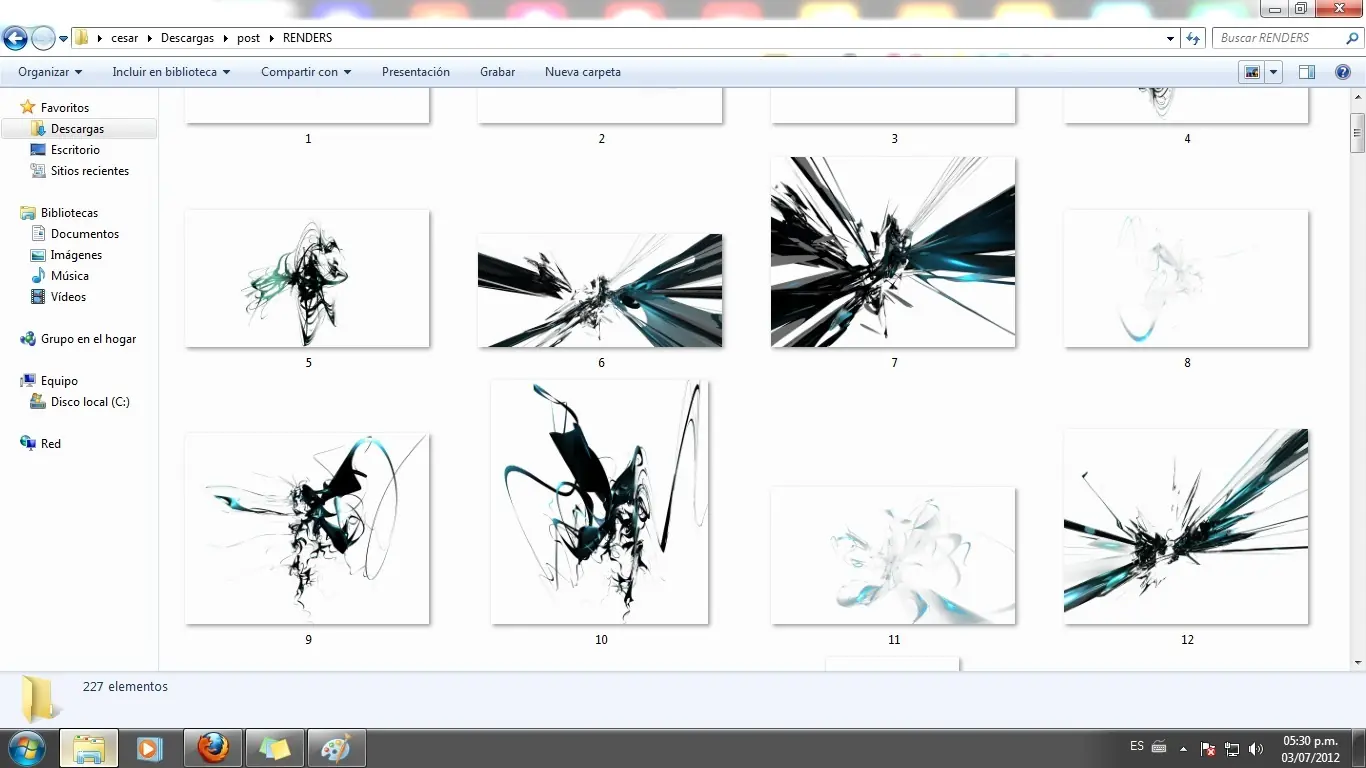Select Bibliotecas in the navigation pane

tap(69, 213)
